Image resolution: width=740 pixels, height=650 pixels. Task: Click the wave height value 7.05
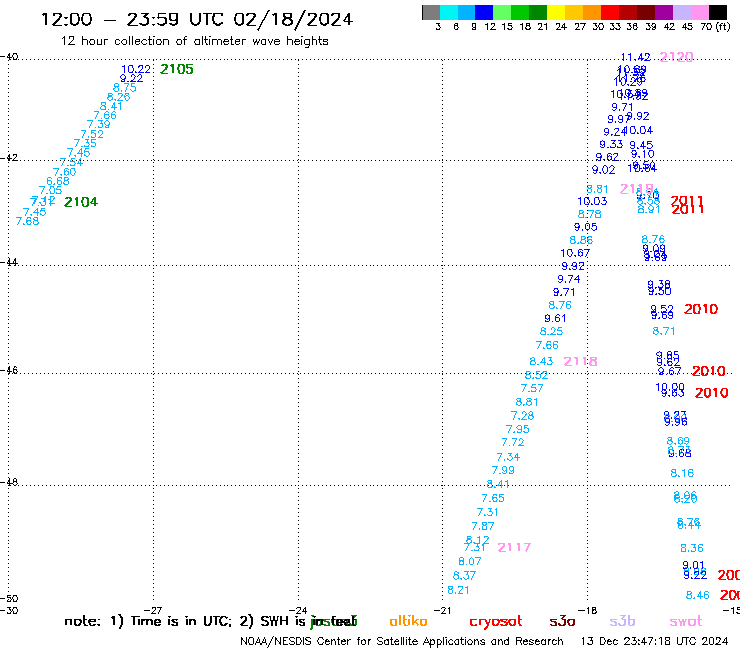pos(50,190)
